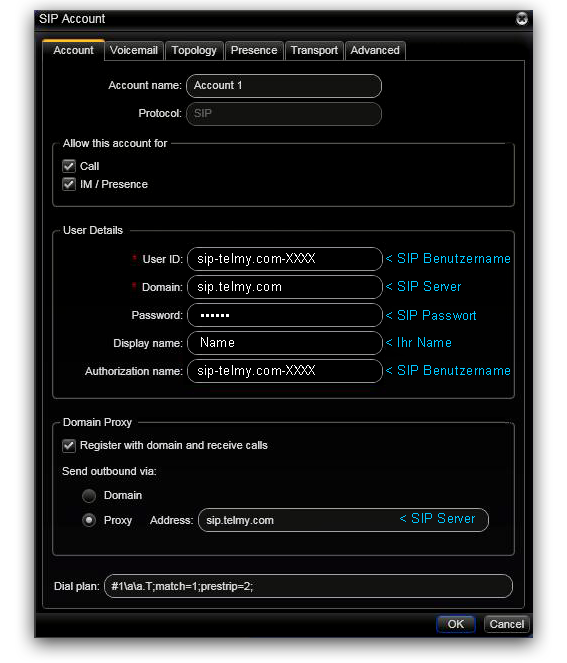Open the Topology tab
Screen dimensions: 567x663
coord(194,51)
